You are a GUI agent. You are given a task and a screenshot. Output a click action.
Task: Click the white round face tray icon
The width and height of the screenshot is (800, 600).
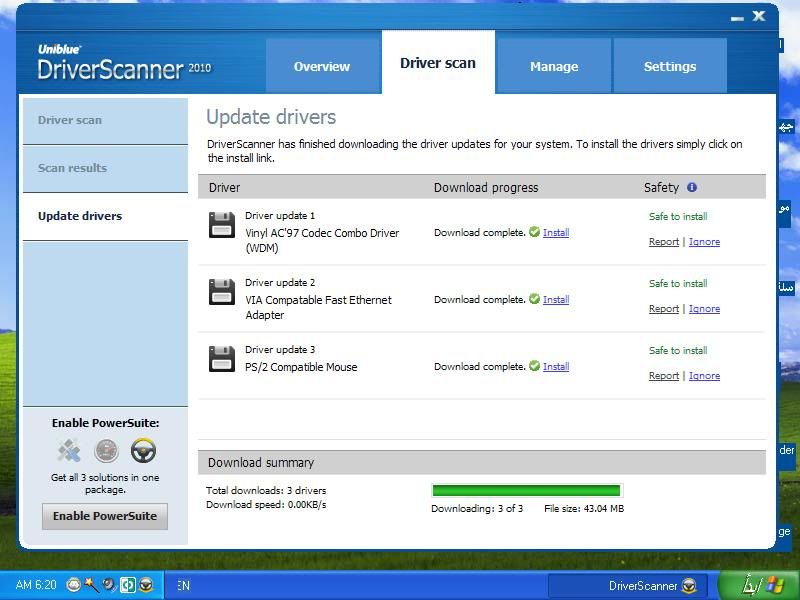[74, 585]
